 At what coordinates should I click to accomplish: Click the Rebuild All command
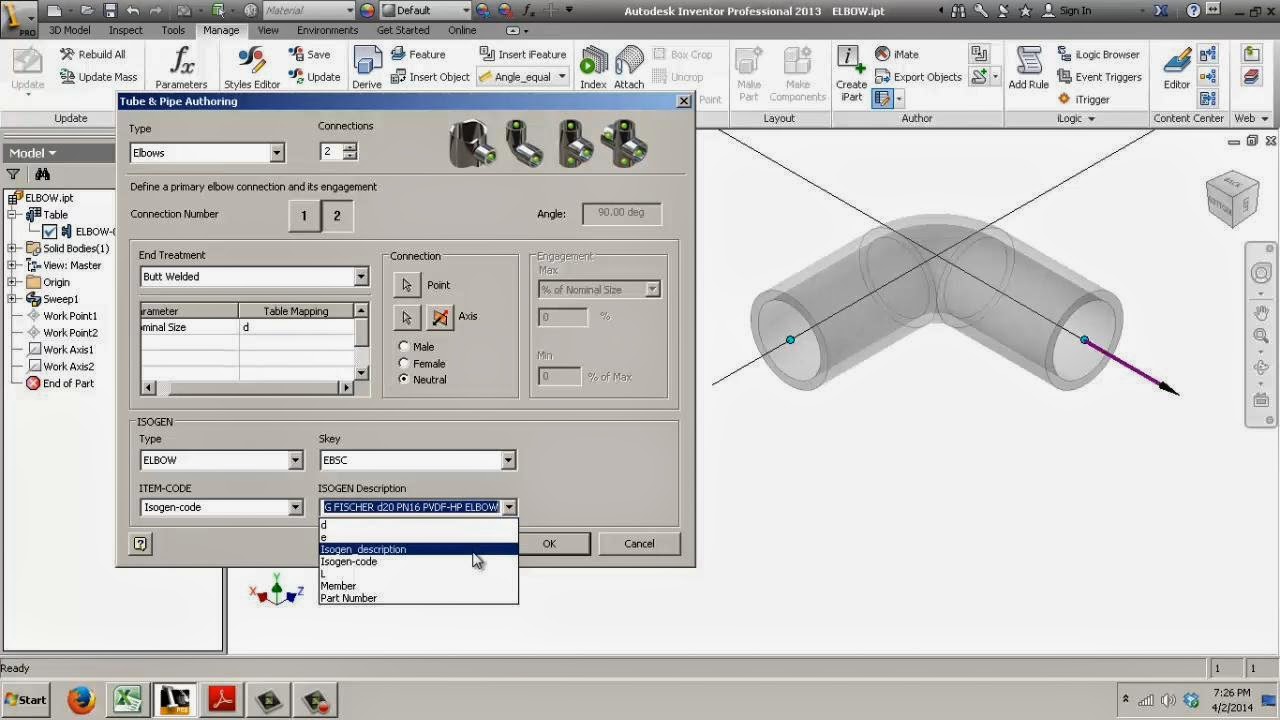92,55
